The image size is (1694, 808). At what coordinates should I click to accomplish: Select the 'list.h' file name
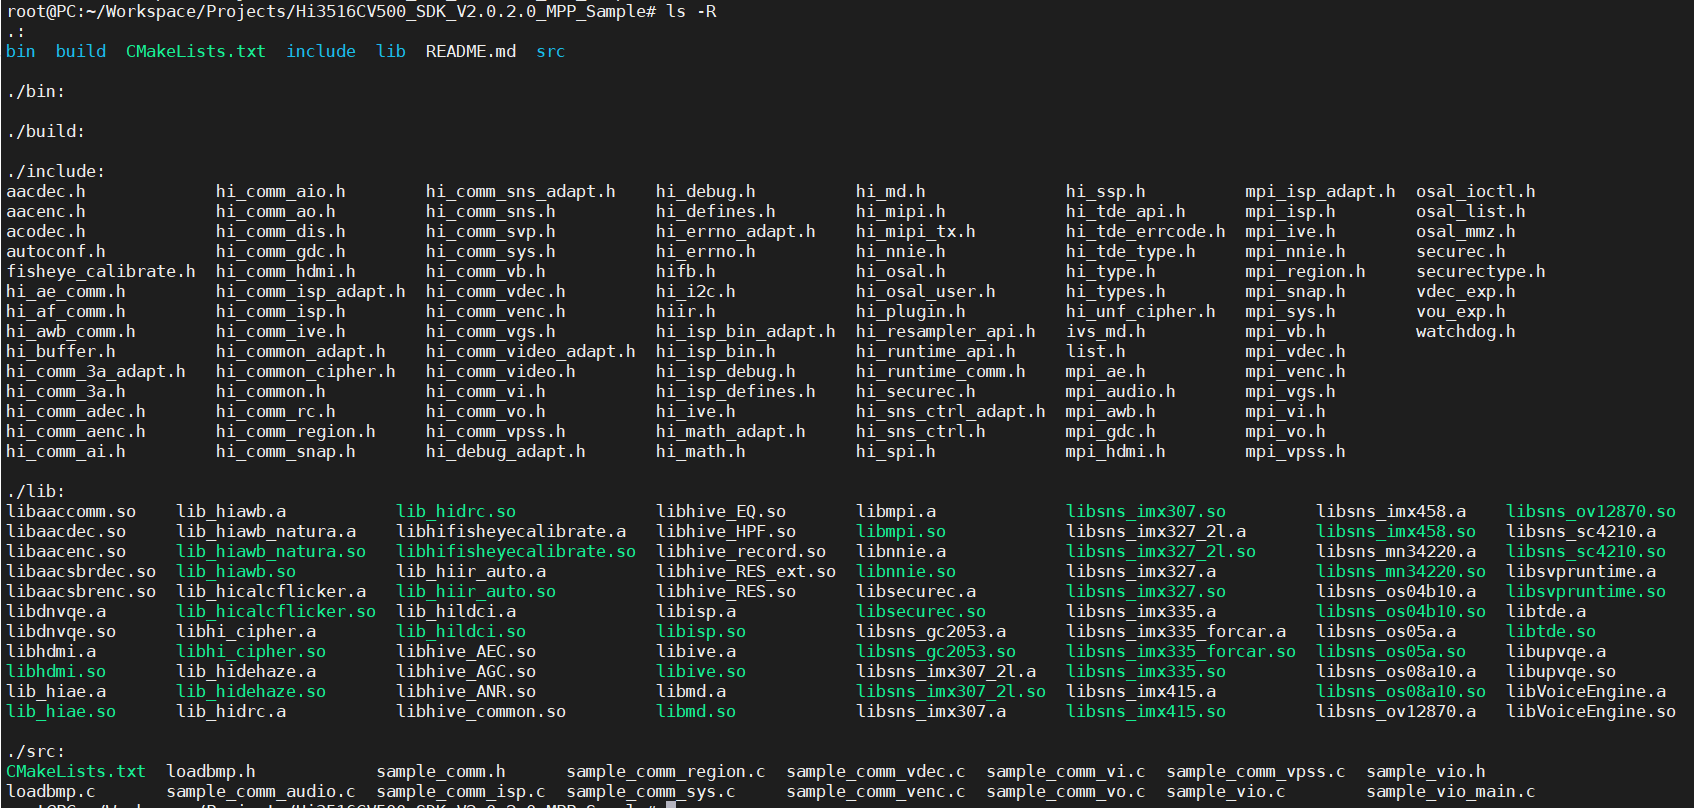coord(1096,351)
